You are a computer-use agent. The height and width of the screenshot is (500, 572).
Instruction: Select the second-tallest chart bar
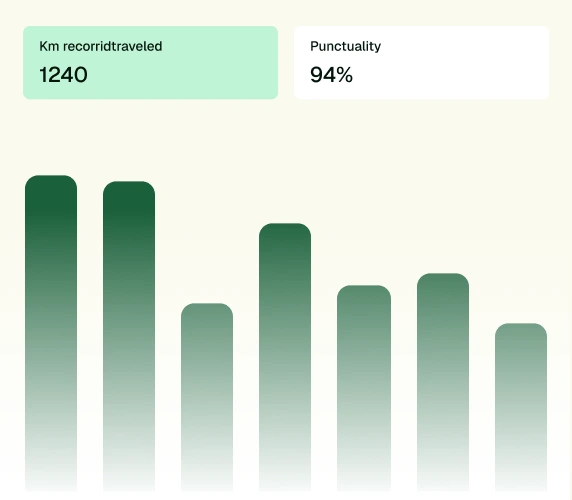tap(129, 336)
